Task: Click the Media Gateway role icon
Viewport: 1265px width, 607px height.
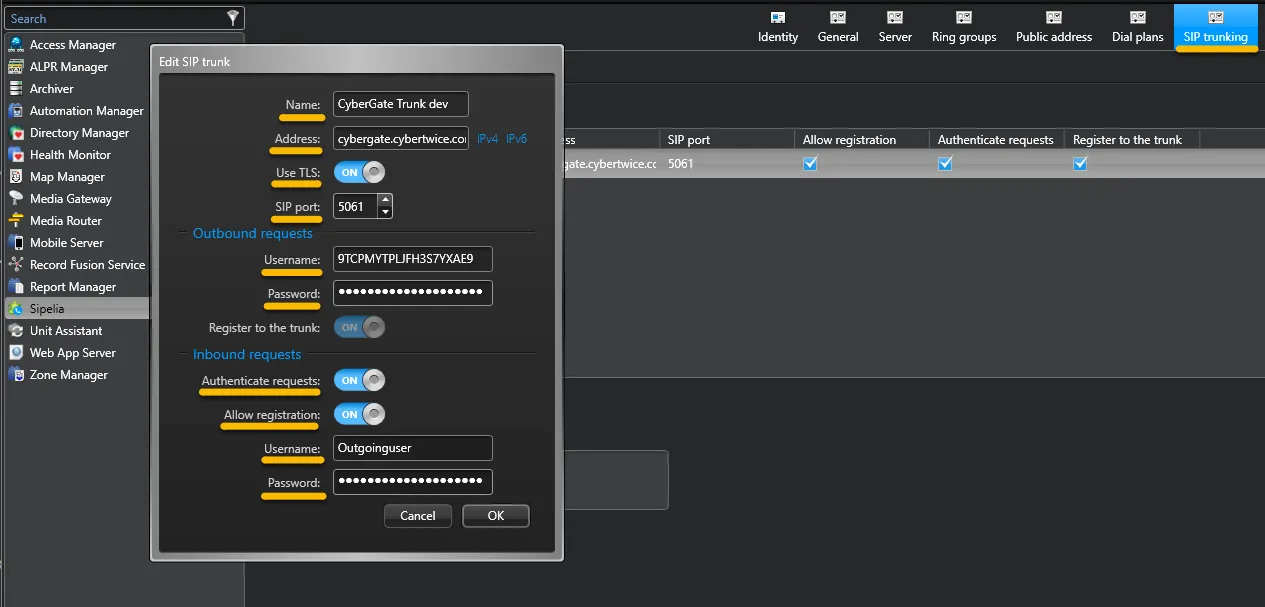Action: (x=16, y=199)
